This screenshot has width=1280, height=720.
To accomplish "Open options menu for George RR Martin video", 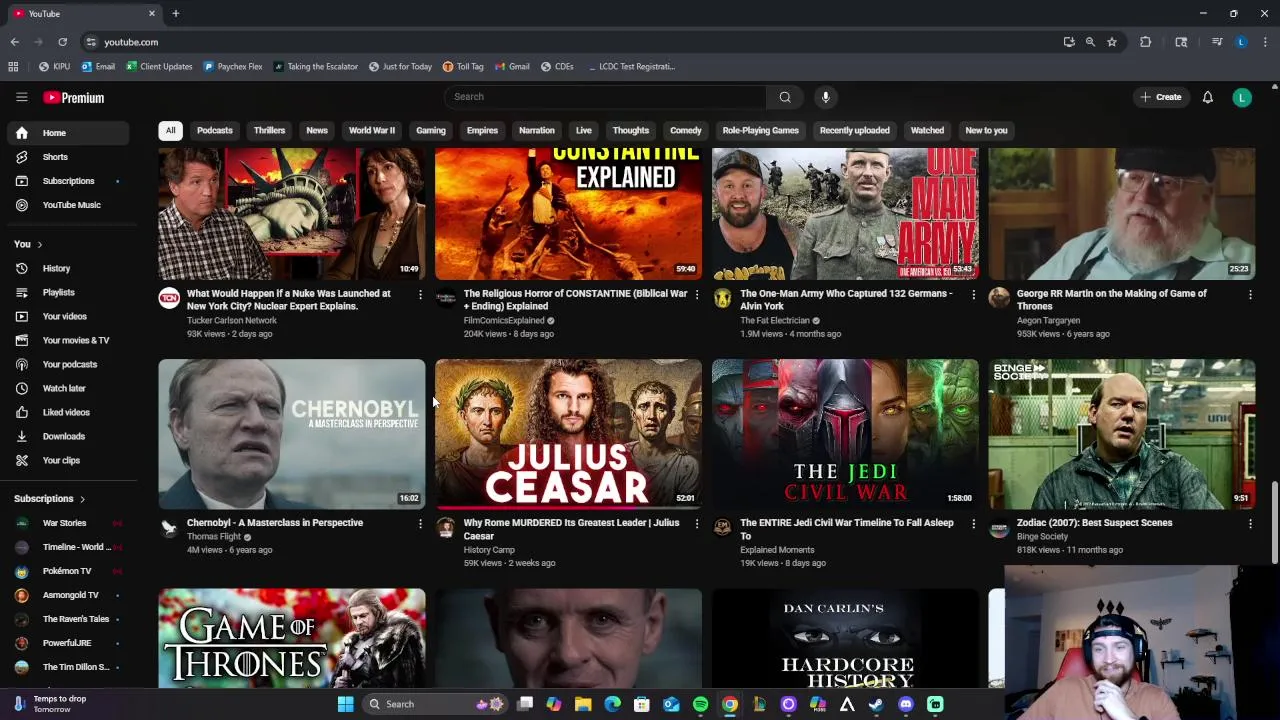I will (x=1250, y=294).
